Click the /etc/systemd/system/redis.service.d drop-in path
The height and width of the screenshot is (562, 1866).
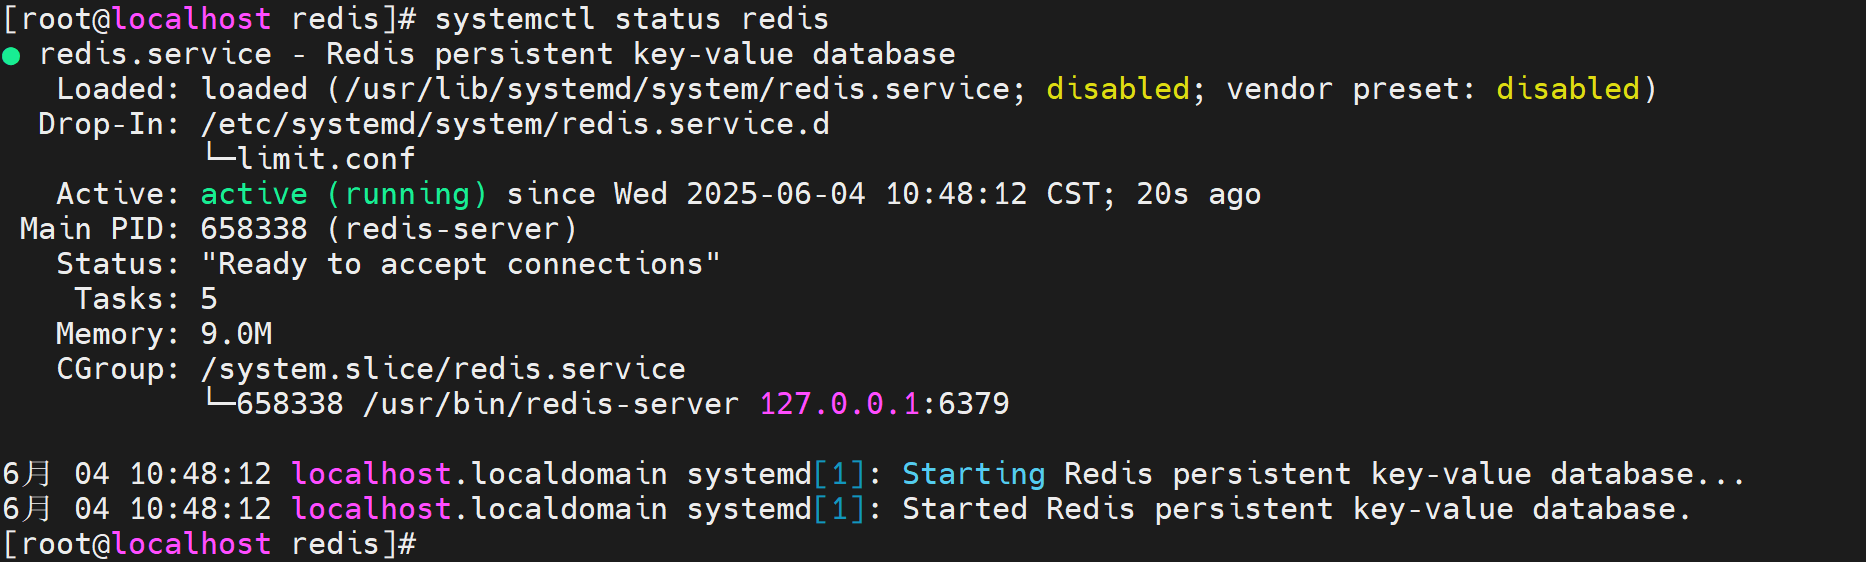point(515,124)
